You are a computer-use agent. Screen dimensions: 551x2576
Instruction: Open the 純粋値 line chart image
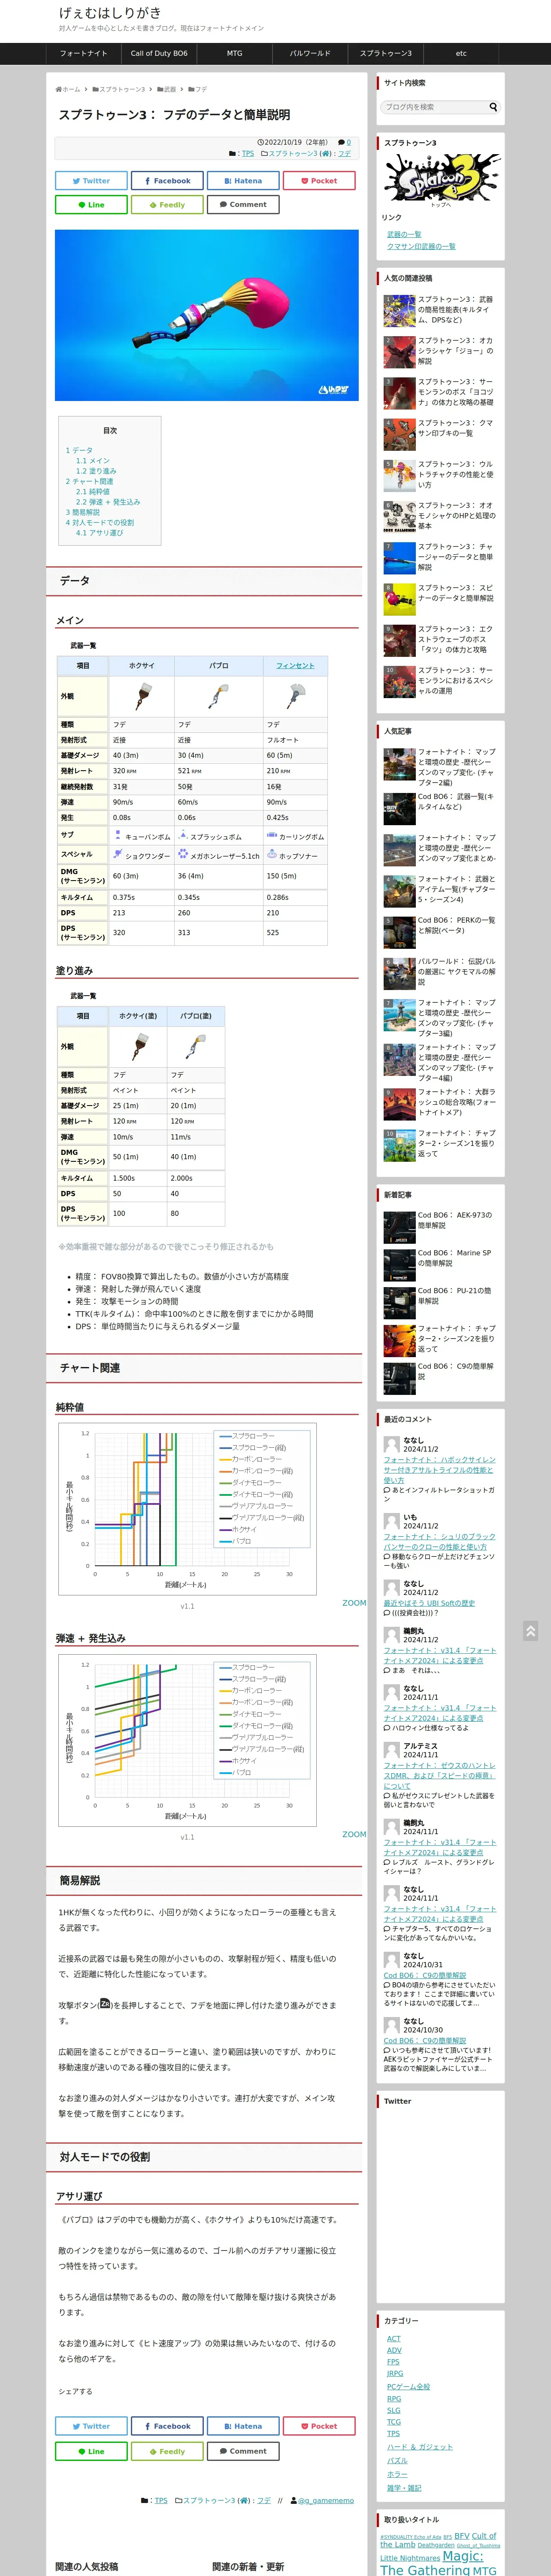pos(188,1509)
